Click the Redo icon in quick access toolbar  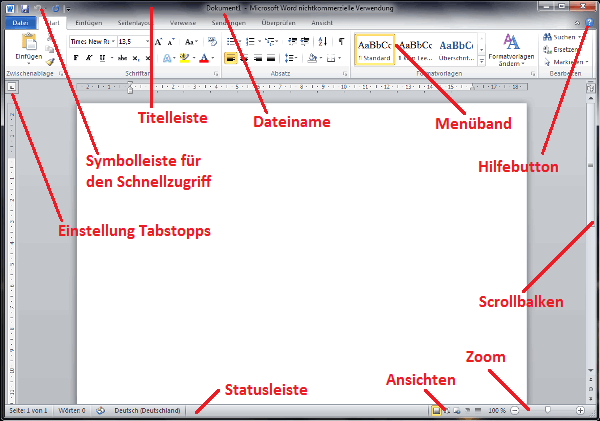55,8
